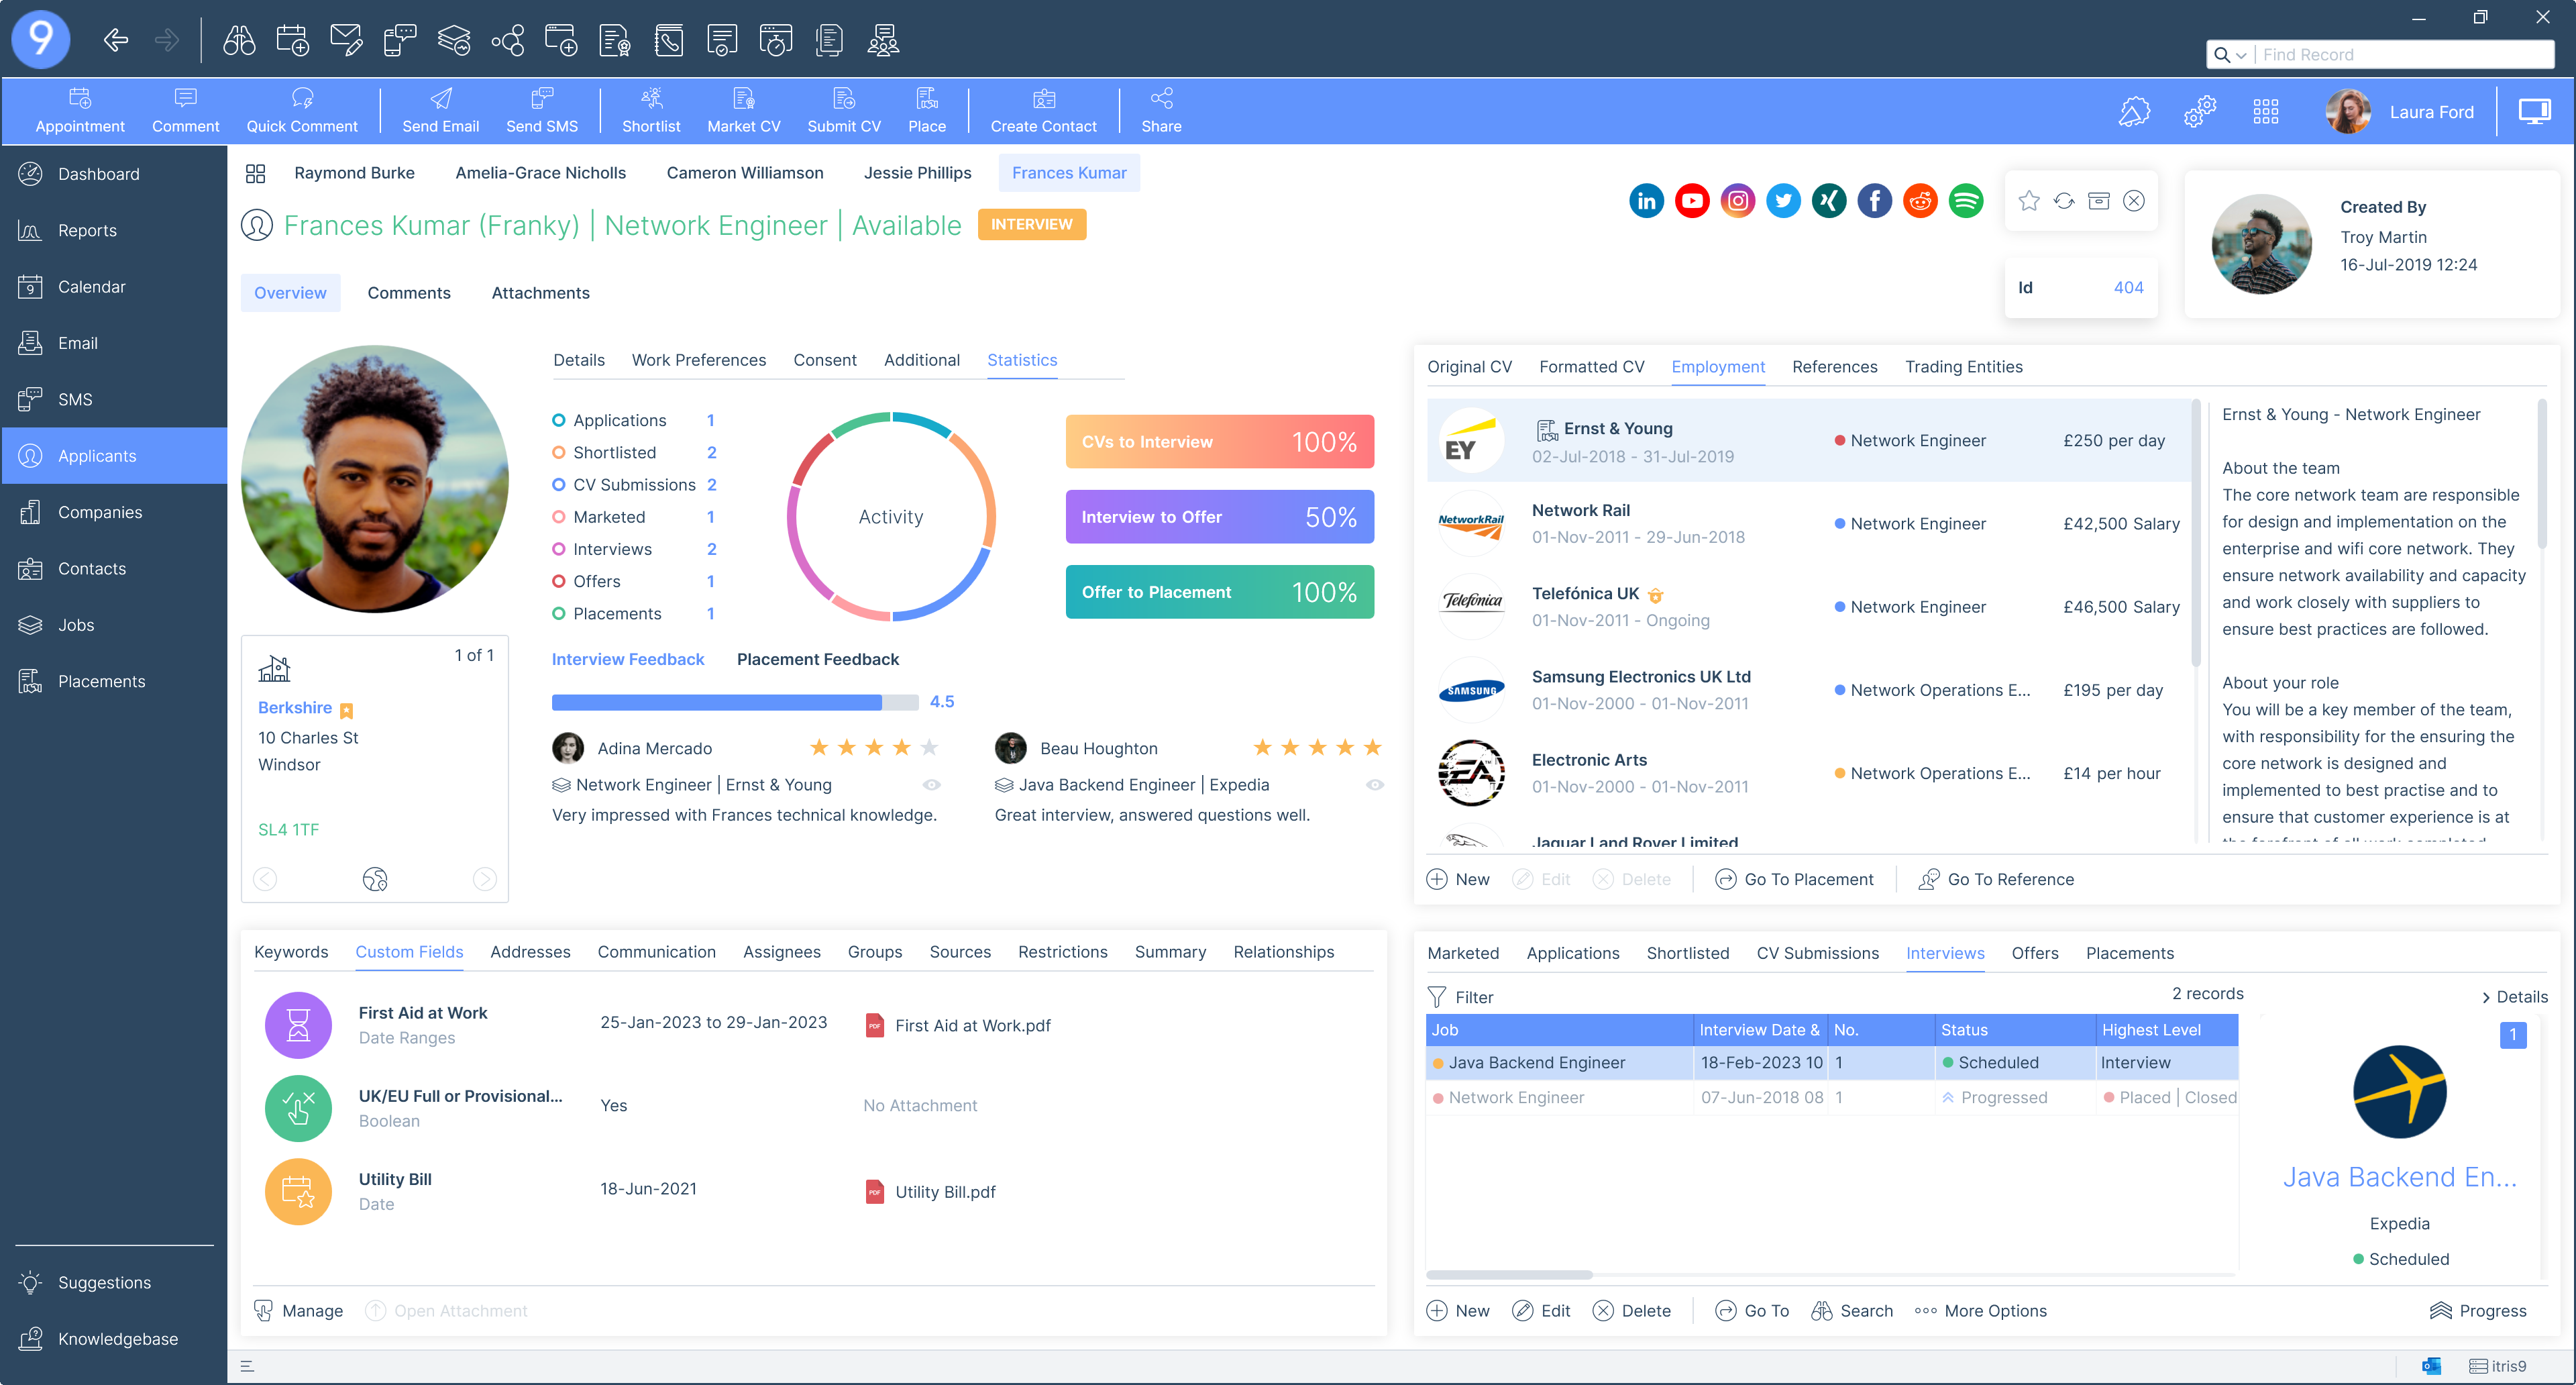Click the Progress button in Interviews panel
Viewport: 2576px width, 1385px height.
[x=2479, y=1311]
